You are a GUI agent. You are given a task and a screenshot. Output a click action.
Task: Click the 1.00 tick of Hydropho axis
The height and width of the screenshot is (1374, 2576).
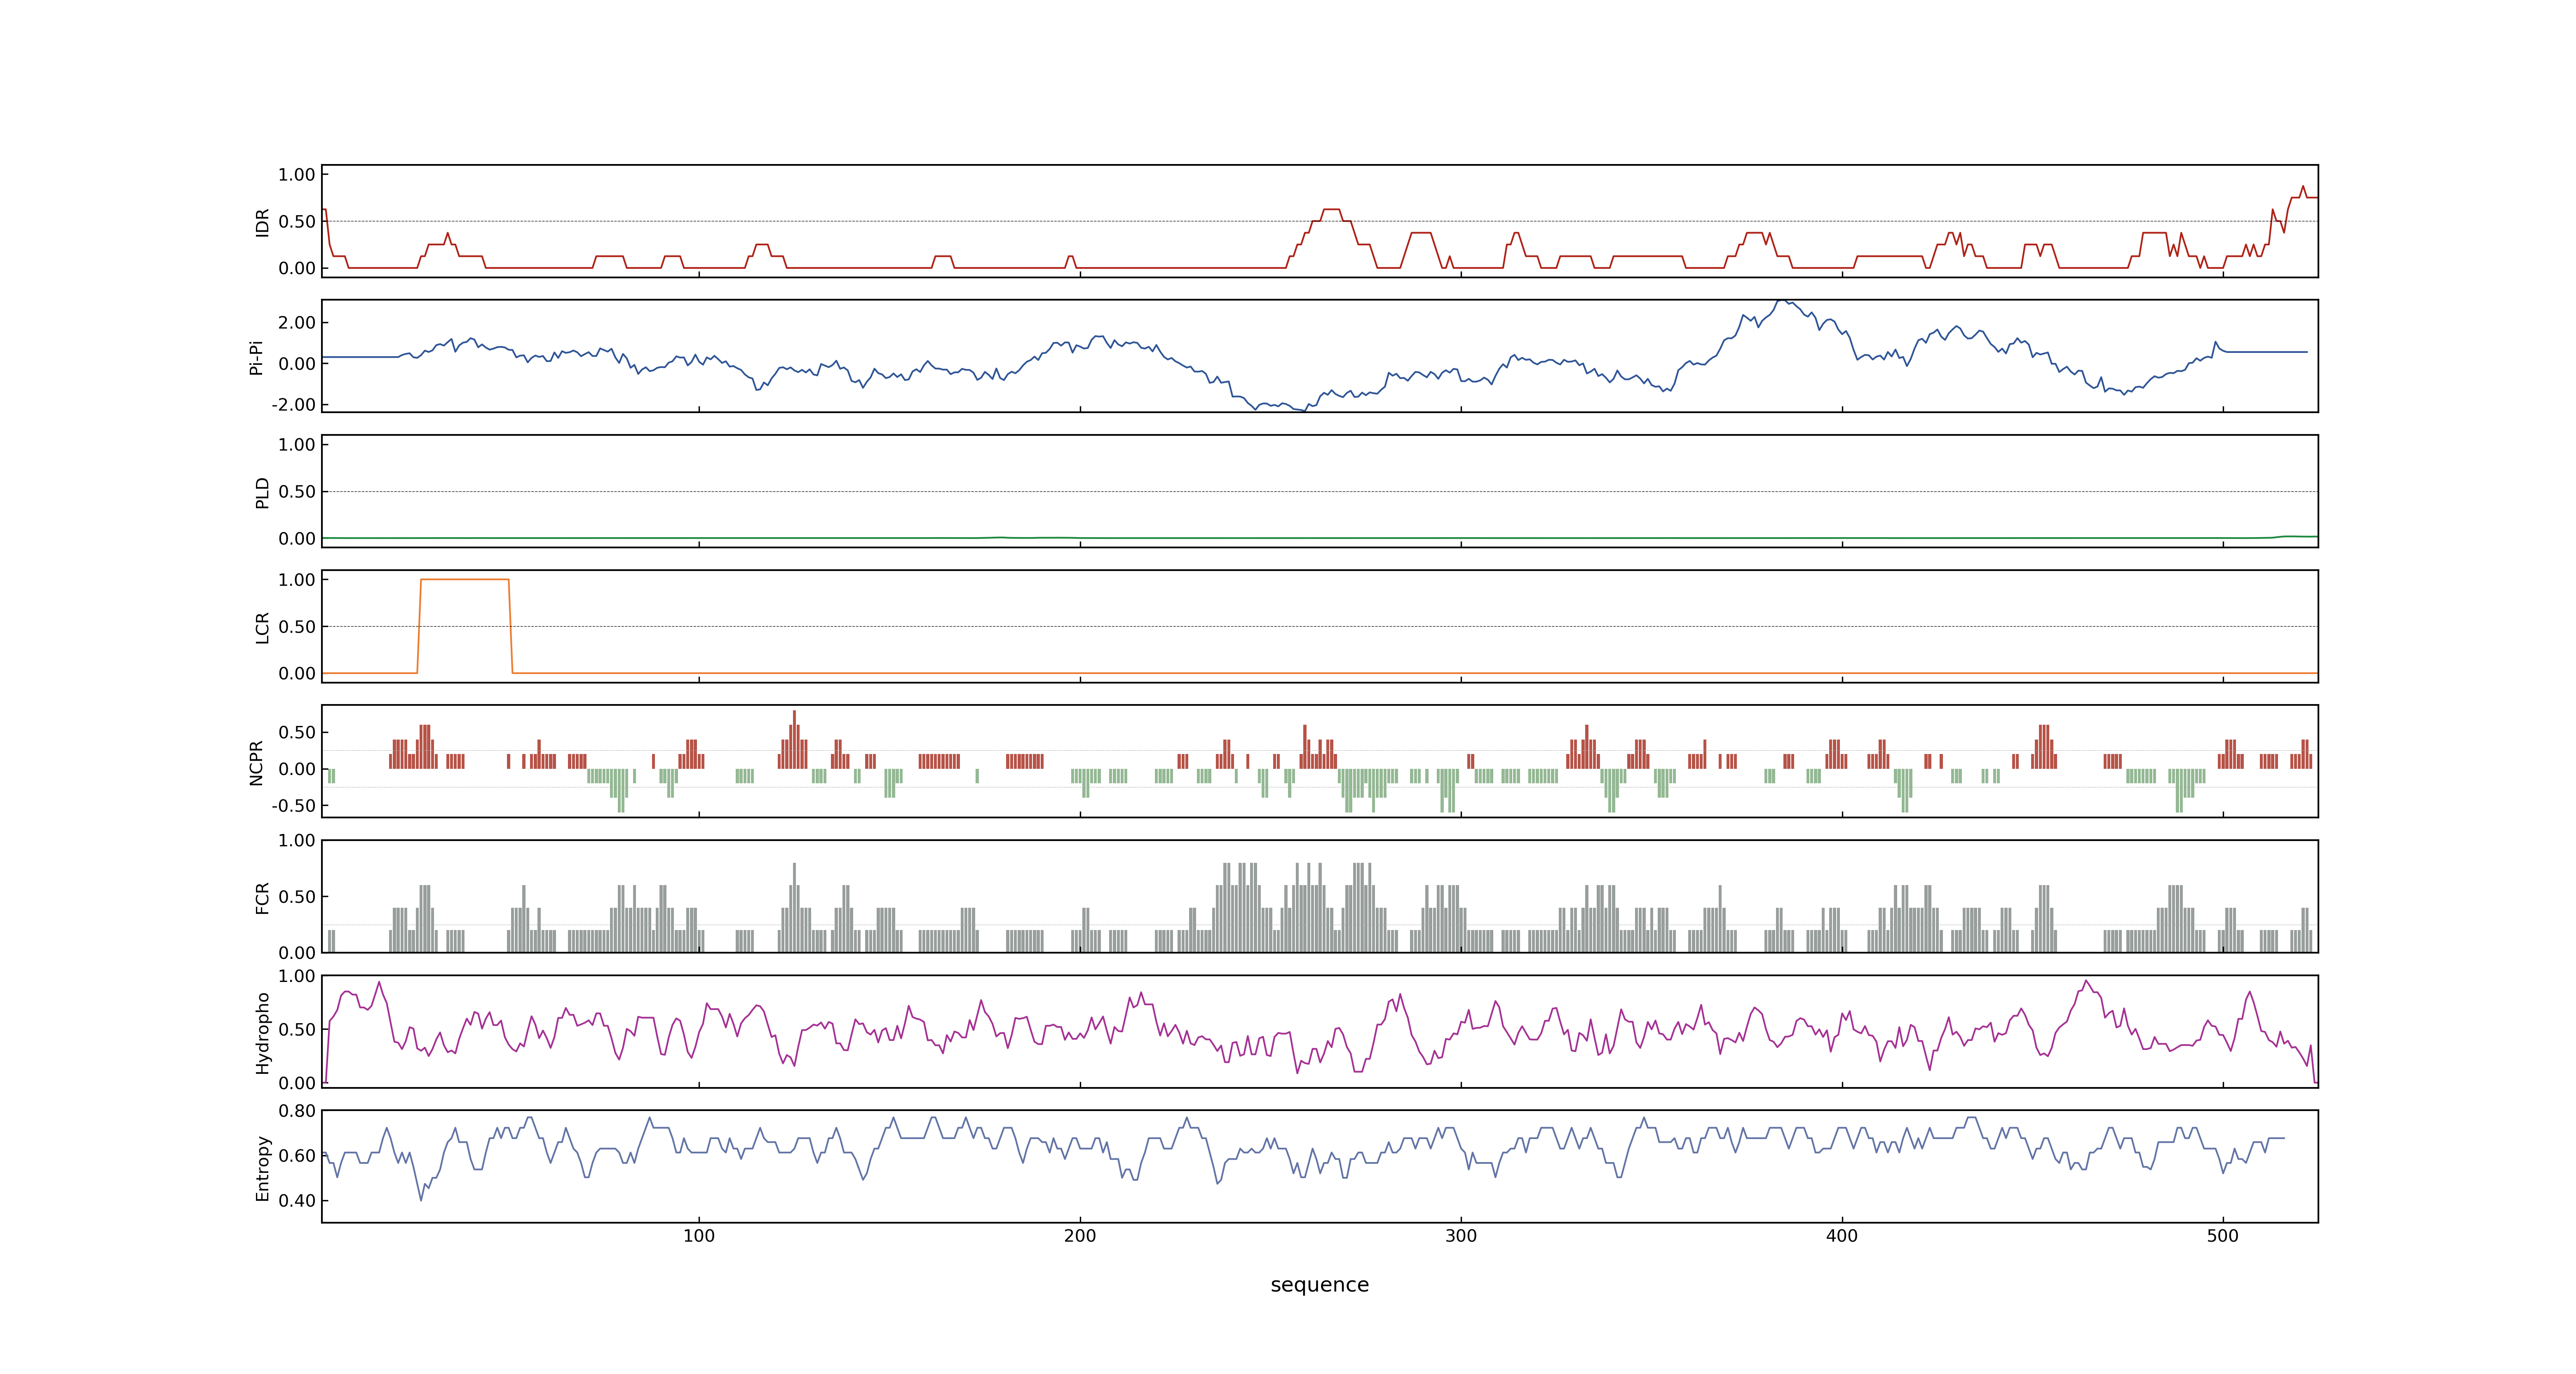coord(297,976)
